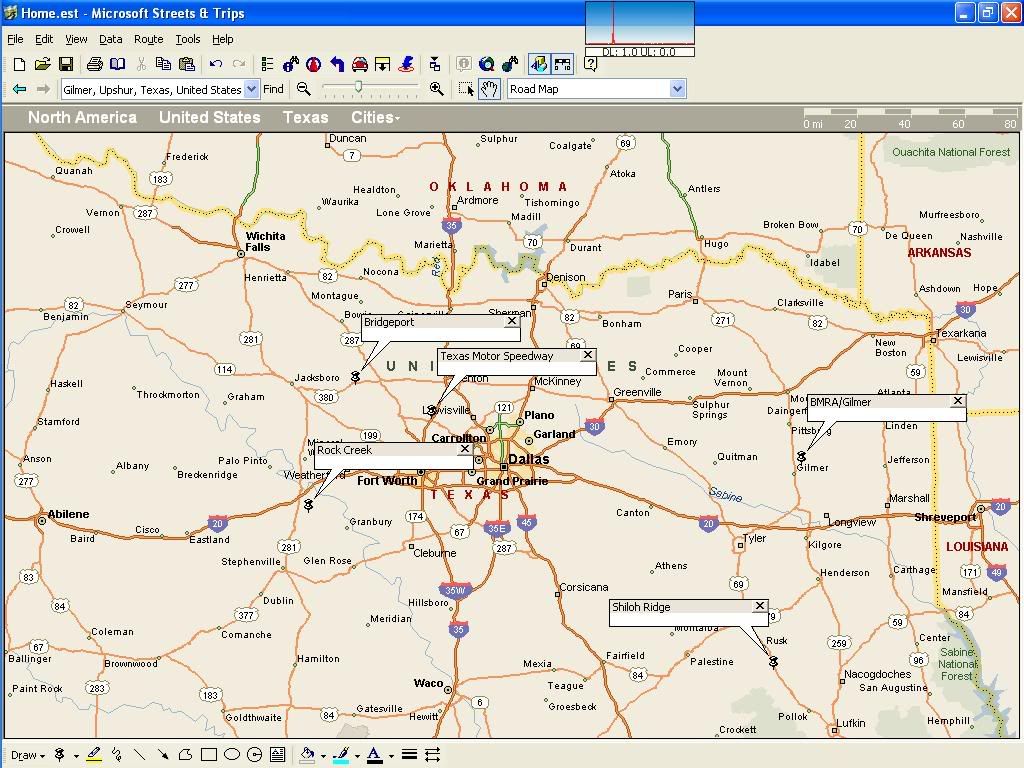The height and width of the screenshot is (768, 1024).
Task: Click the location text input field
Action: 152,89
